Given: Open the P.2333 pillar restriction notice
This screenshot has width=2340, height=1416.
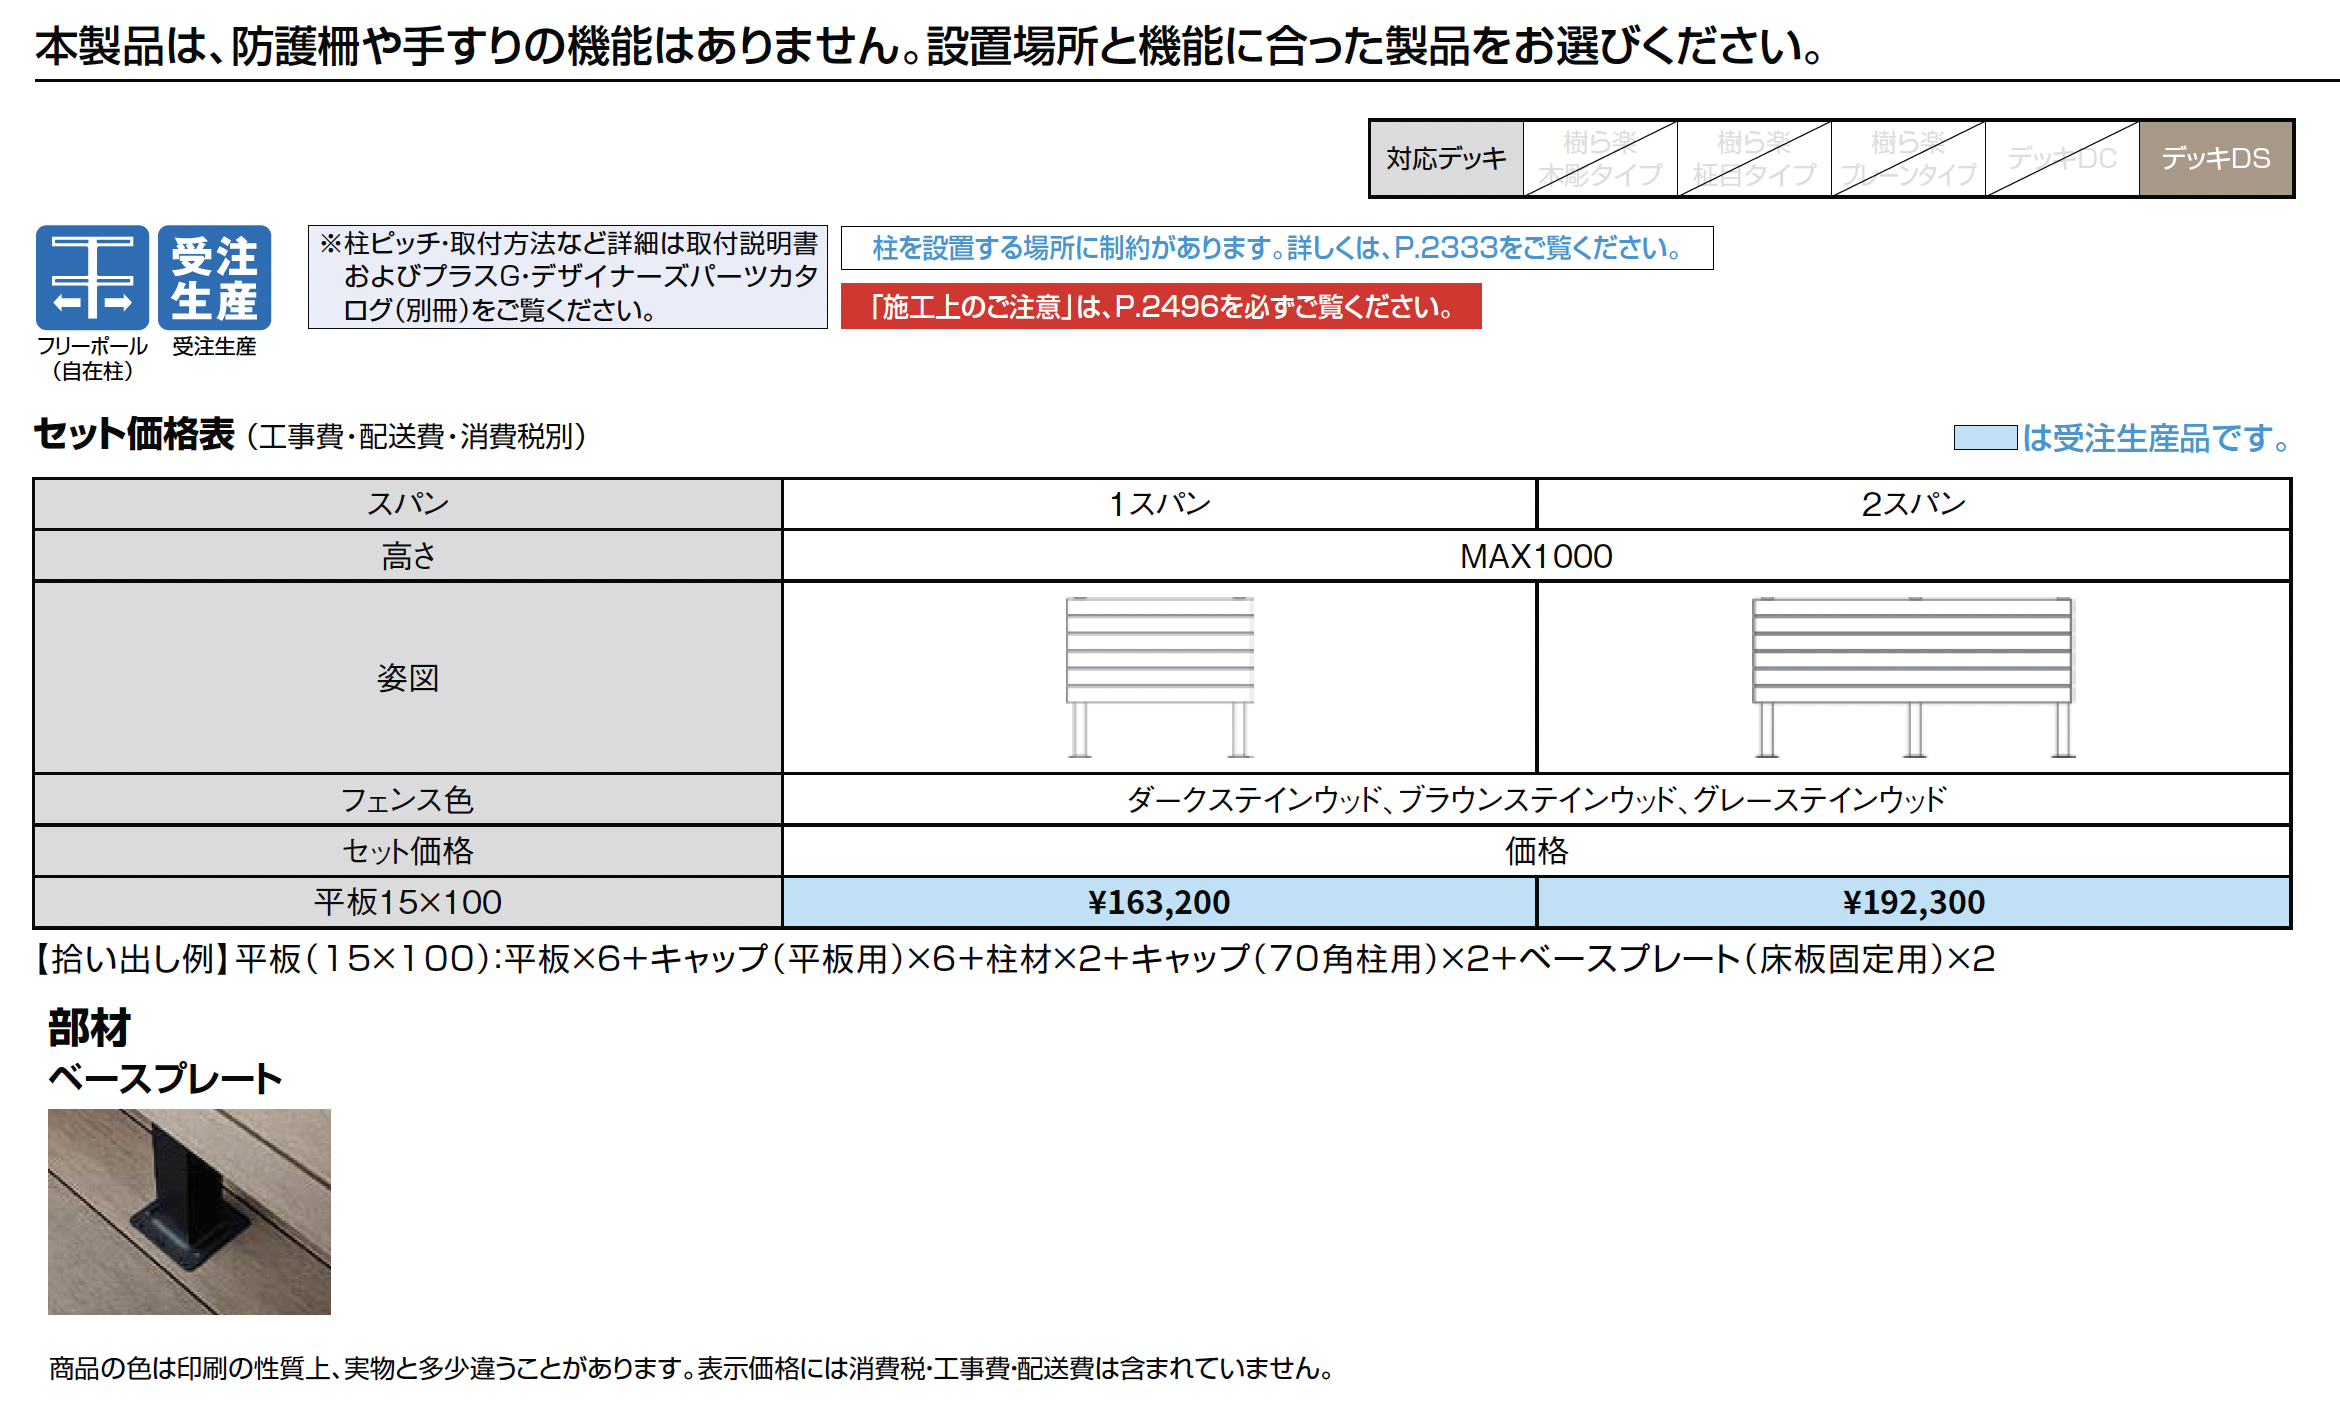Looking at the screenshot, I should point(1276,248).
